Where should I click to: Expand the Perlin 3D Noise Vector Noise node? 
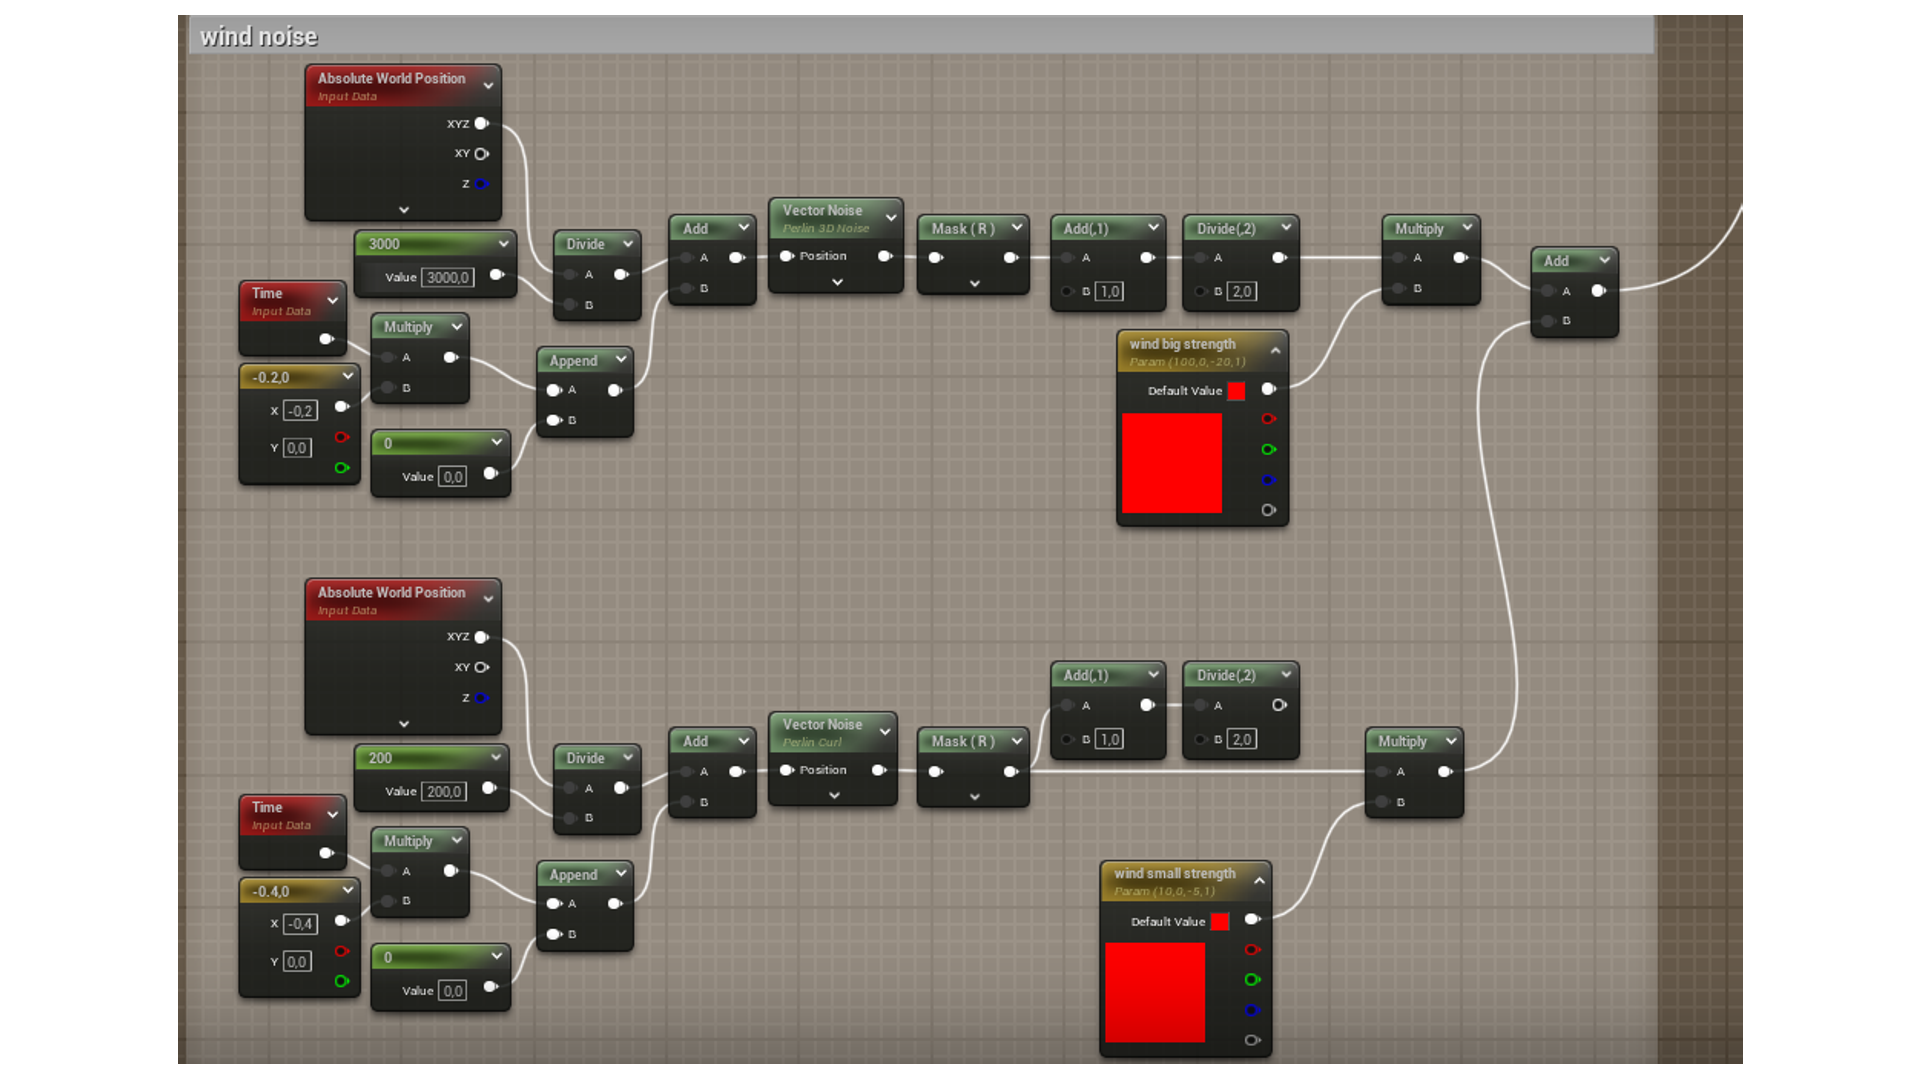click(837, 282)
